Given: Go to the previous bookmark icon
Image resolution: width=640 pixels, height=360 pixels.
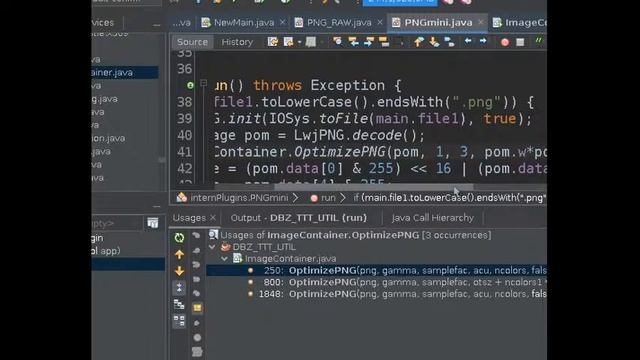Looking at the screenshot, I should point(418,42).
